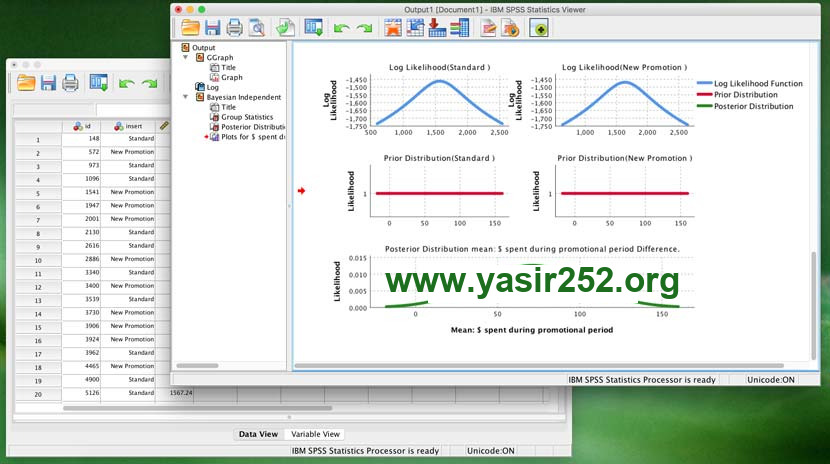Select row header 20 in Data Editor
Viewport: 830px width, 464px height.
click(38, 394)
